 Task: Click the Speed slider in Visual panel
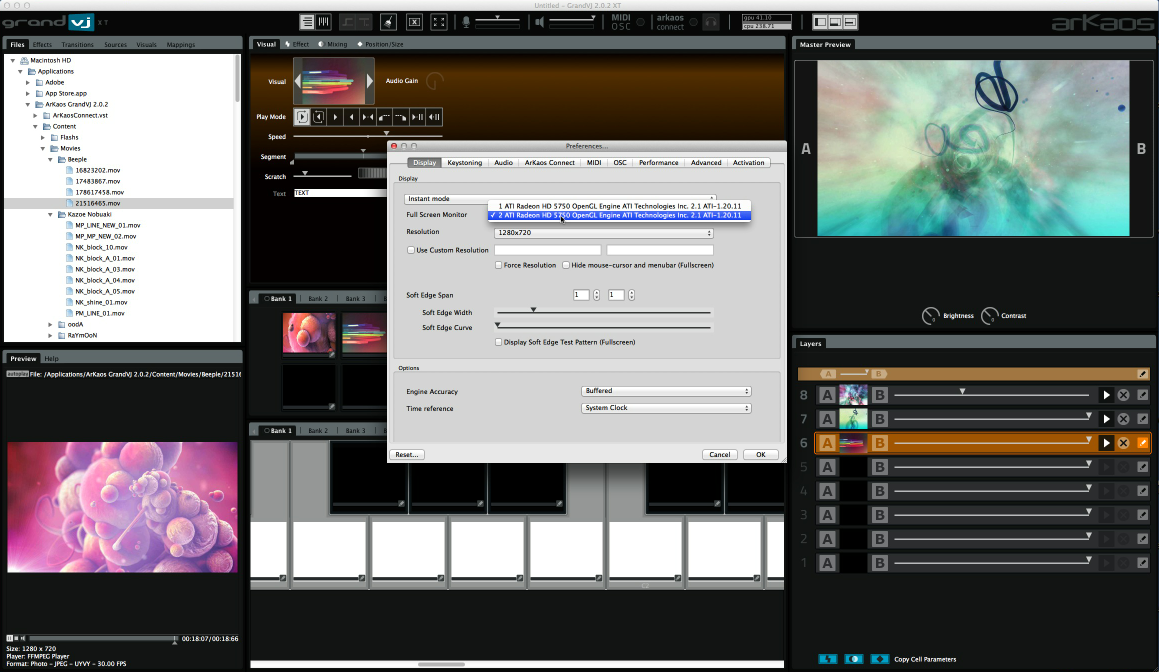pos(368,136)
